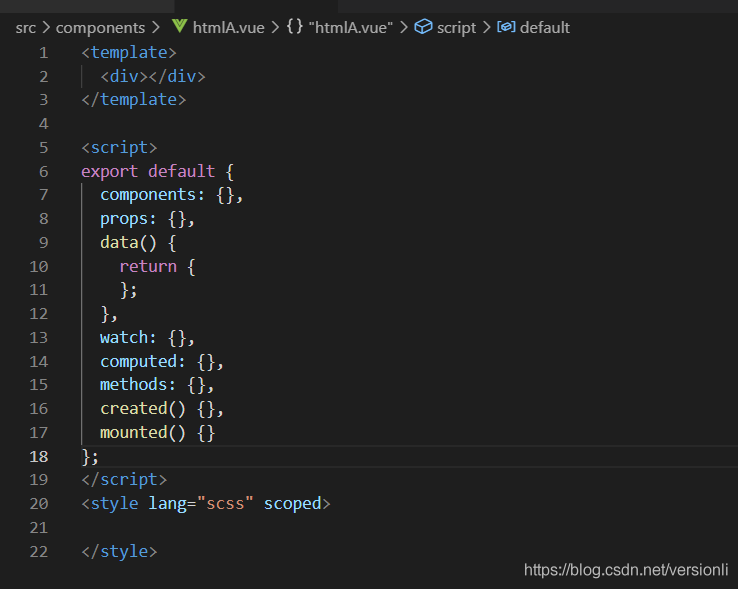Click the "scss" string in style tag
Screen dimensions: 738x589
225,504
